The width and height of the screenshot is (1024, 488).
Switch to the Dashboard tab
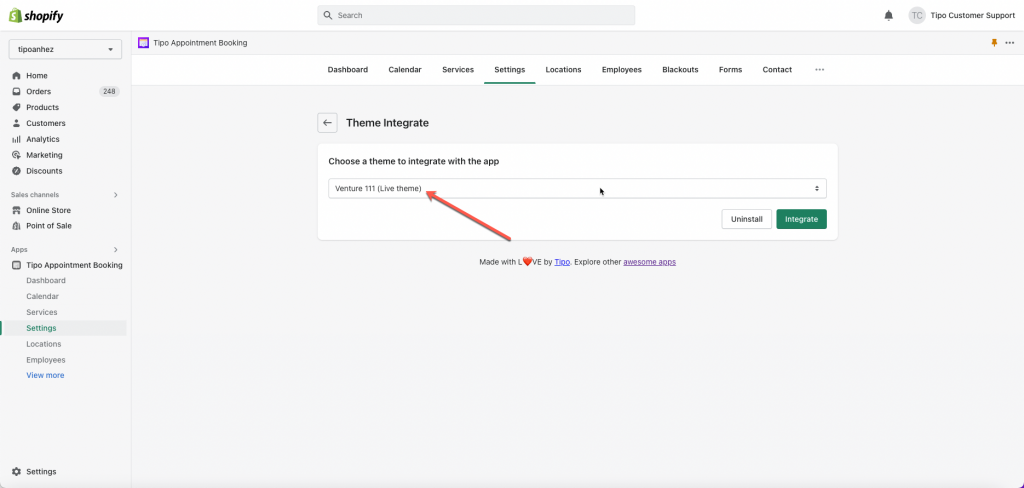click(347, 69)
